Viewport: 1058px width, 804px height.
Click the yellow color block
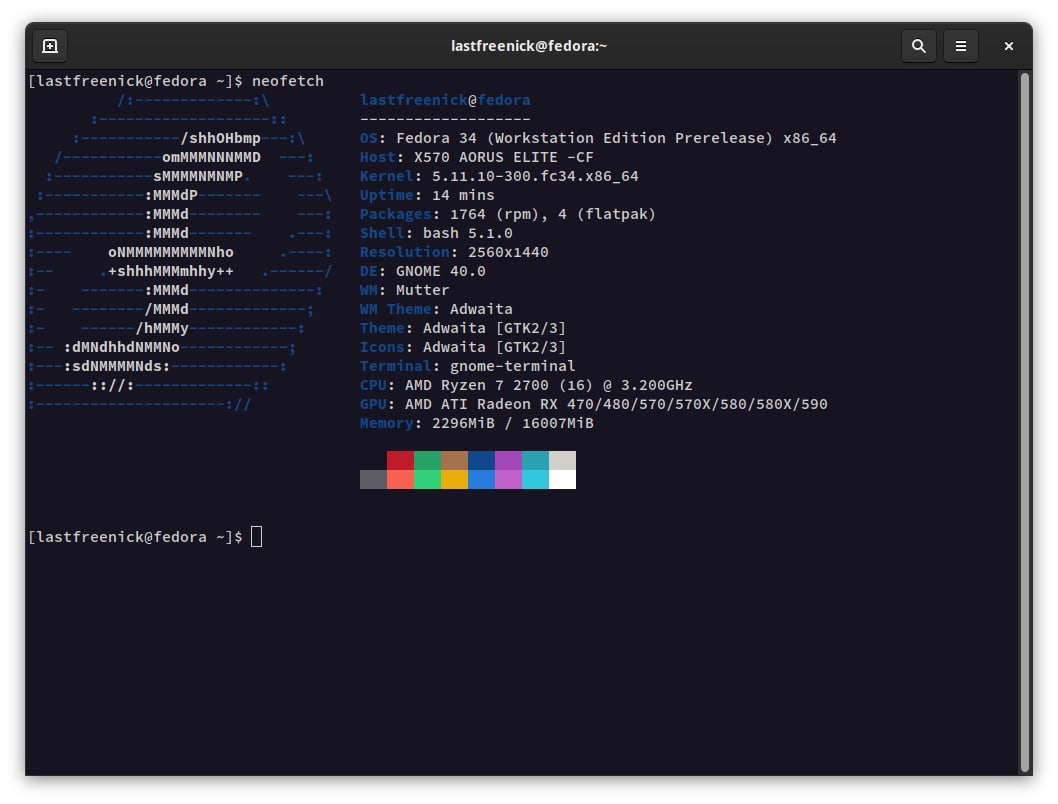pos(454,480)
